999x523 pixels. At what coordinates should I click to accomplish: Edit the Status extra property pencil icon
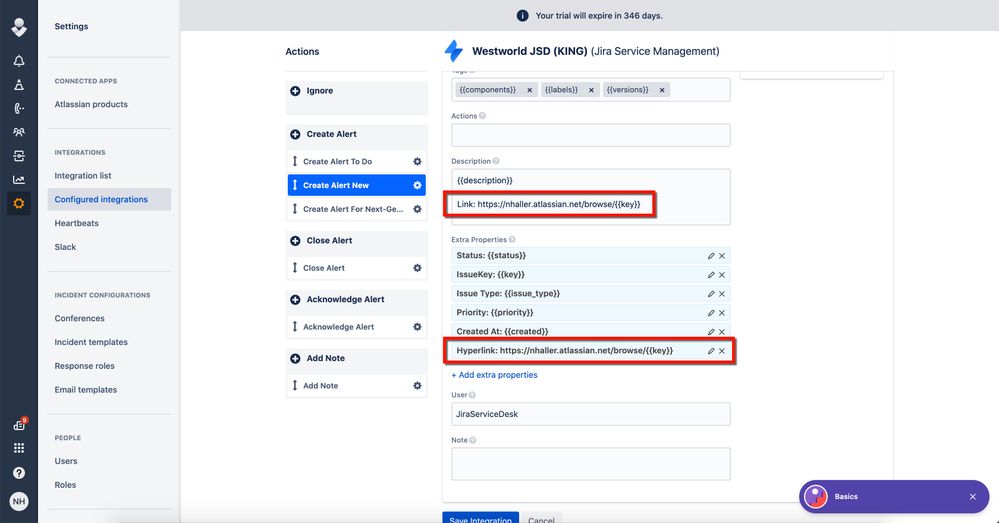(711, 256)
